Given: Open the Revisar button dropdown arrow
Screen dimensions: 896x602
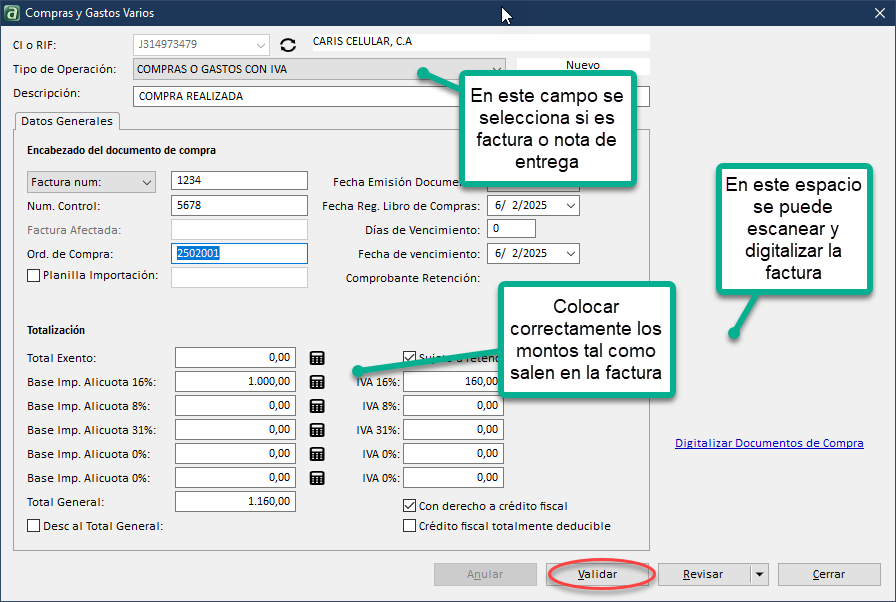Looking at the screenshot, I should point(758,575).
